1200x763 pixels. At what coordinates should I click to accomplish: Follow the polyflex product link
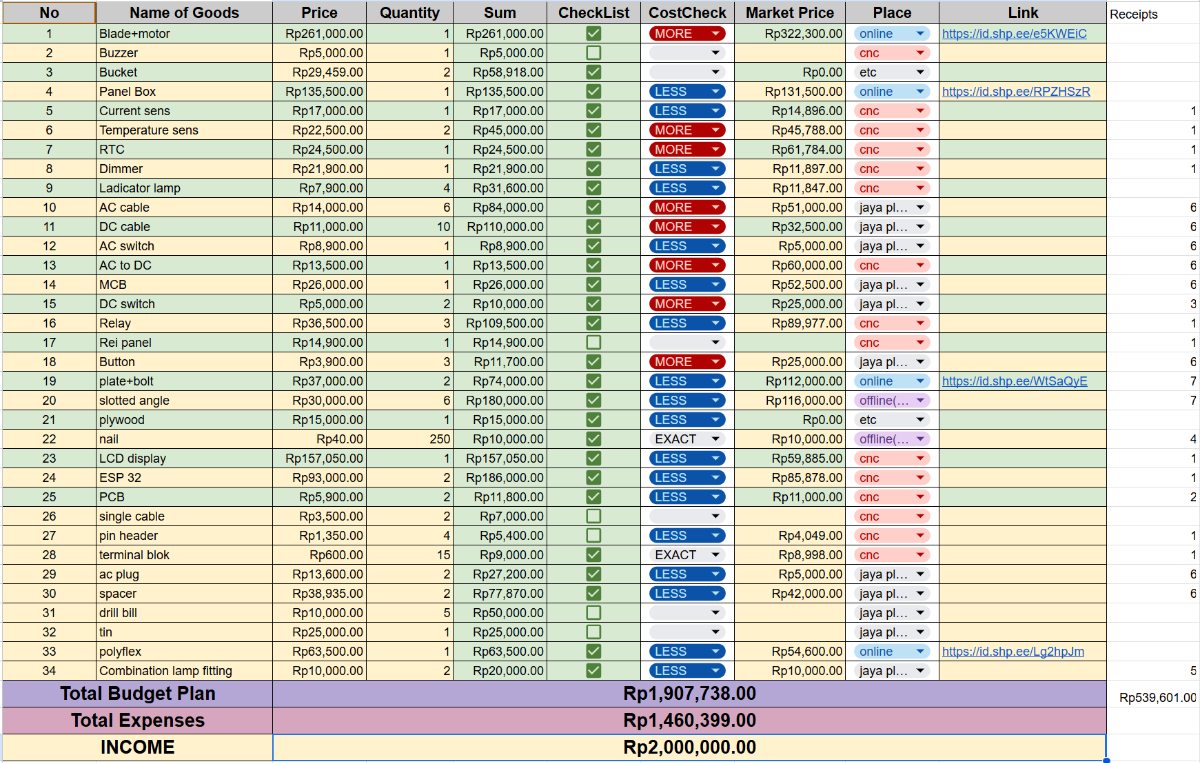(x=1012, y=652)
